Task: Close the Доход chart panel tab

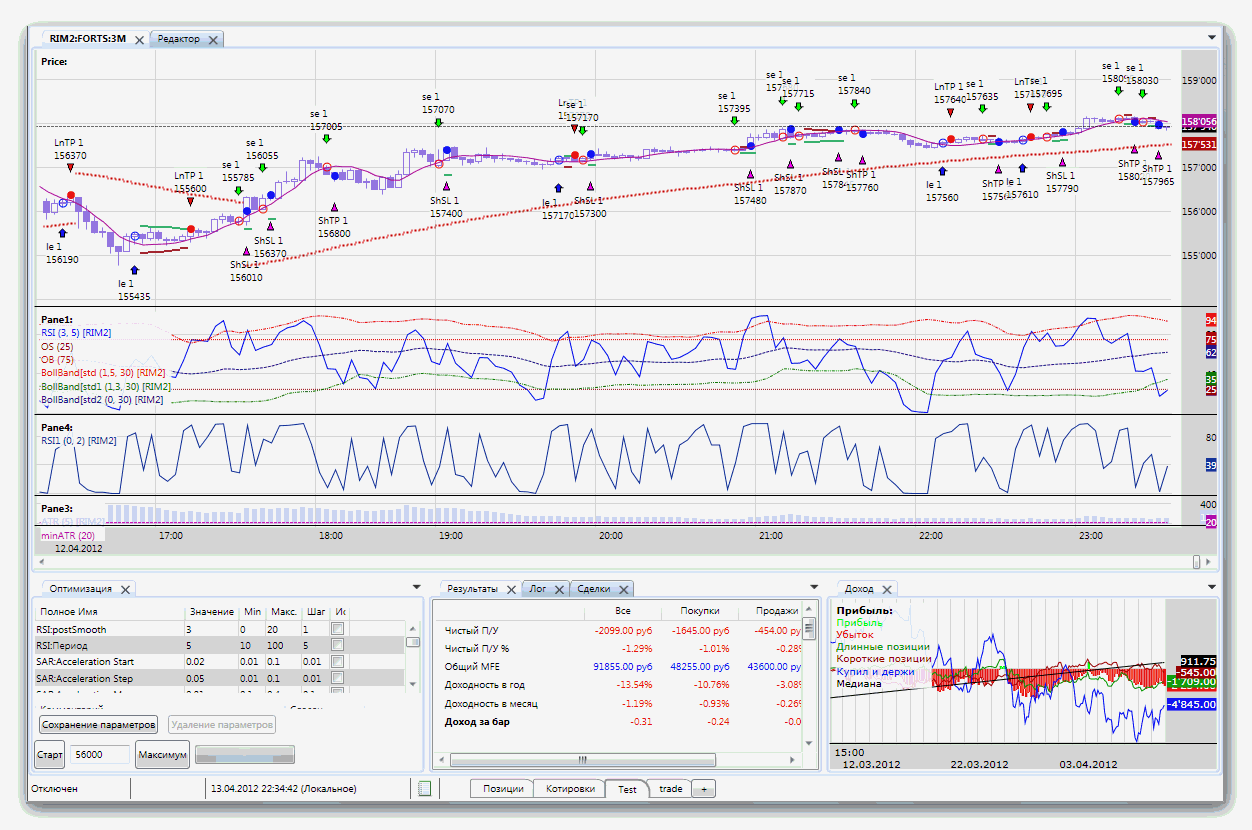Action: 886,590
